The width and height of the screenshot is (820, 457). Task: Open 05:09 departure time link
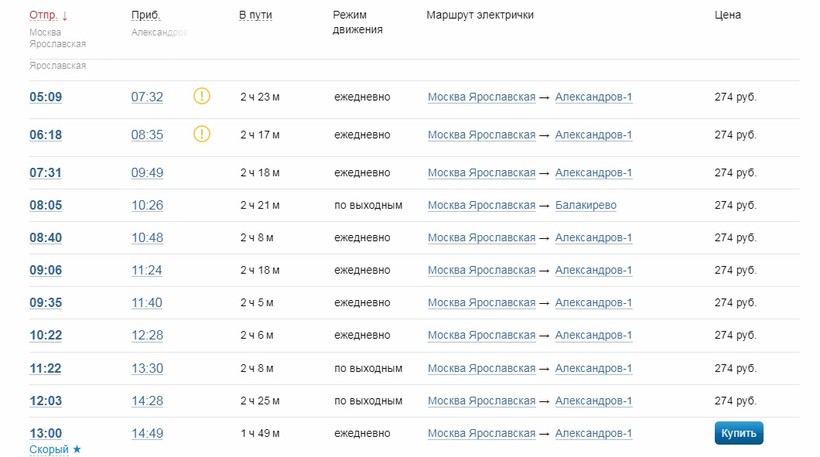[46, 97]
